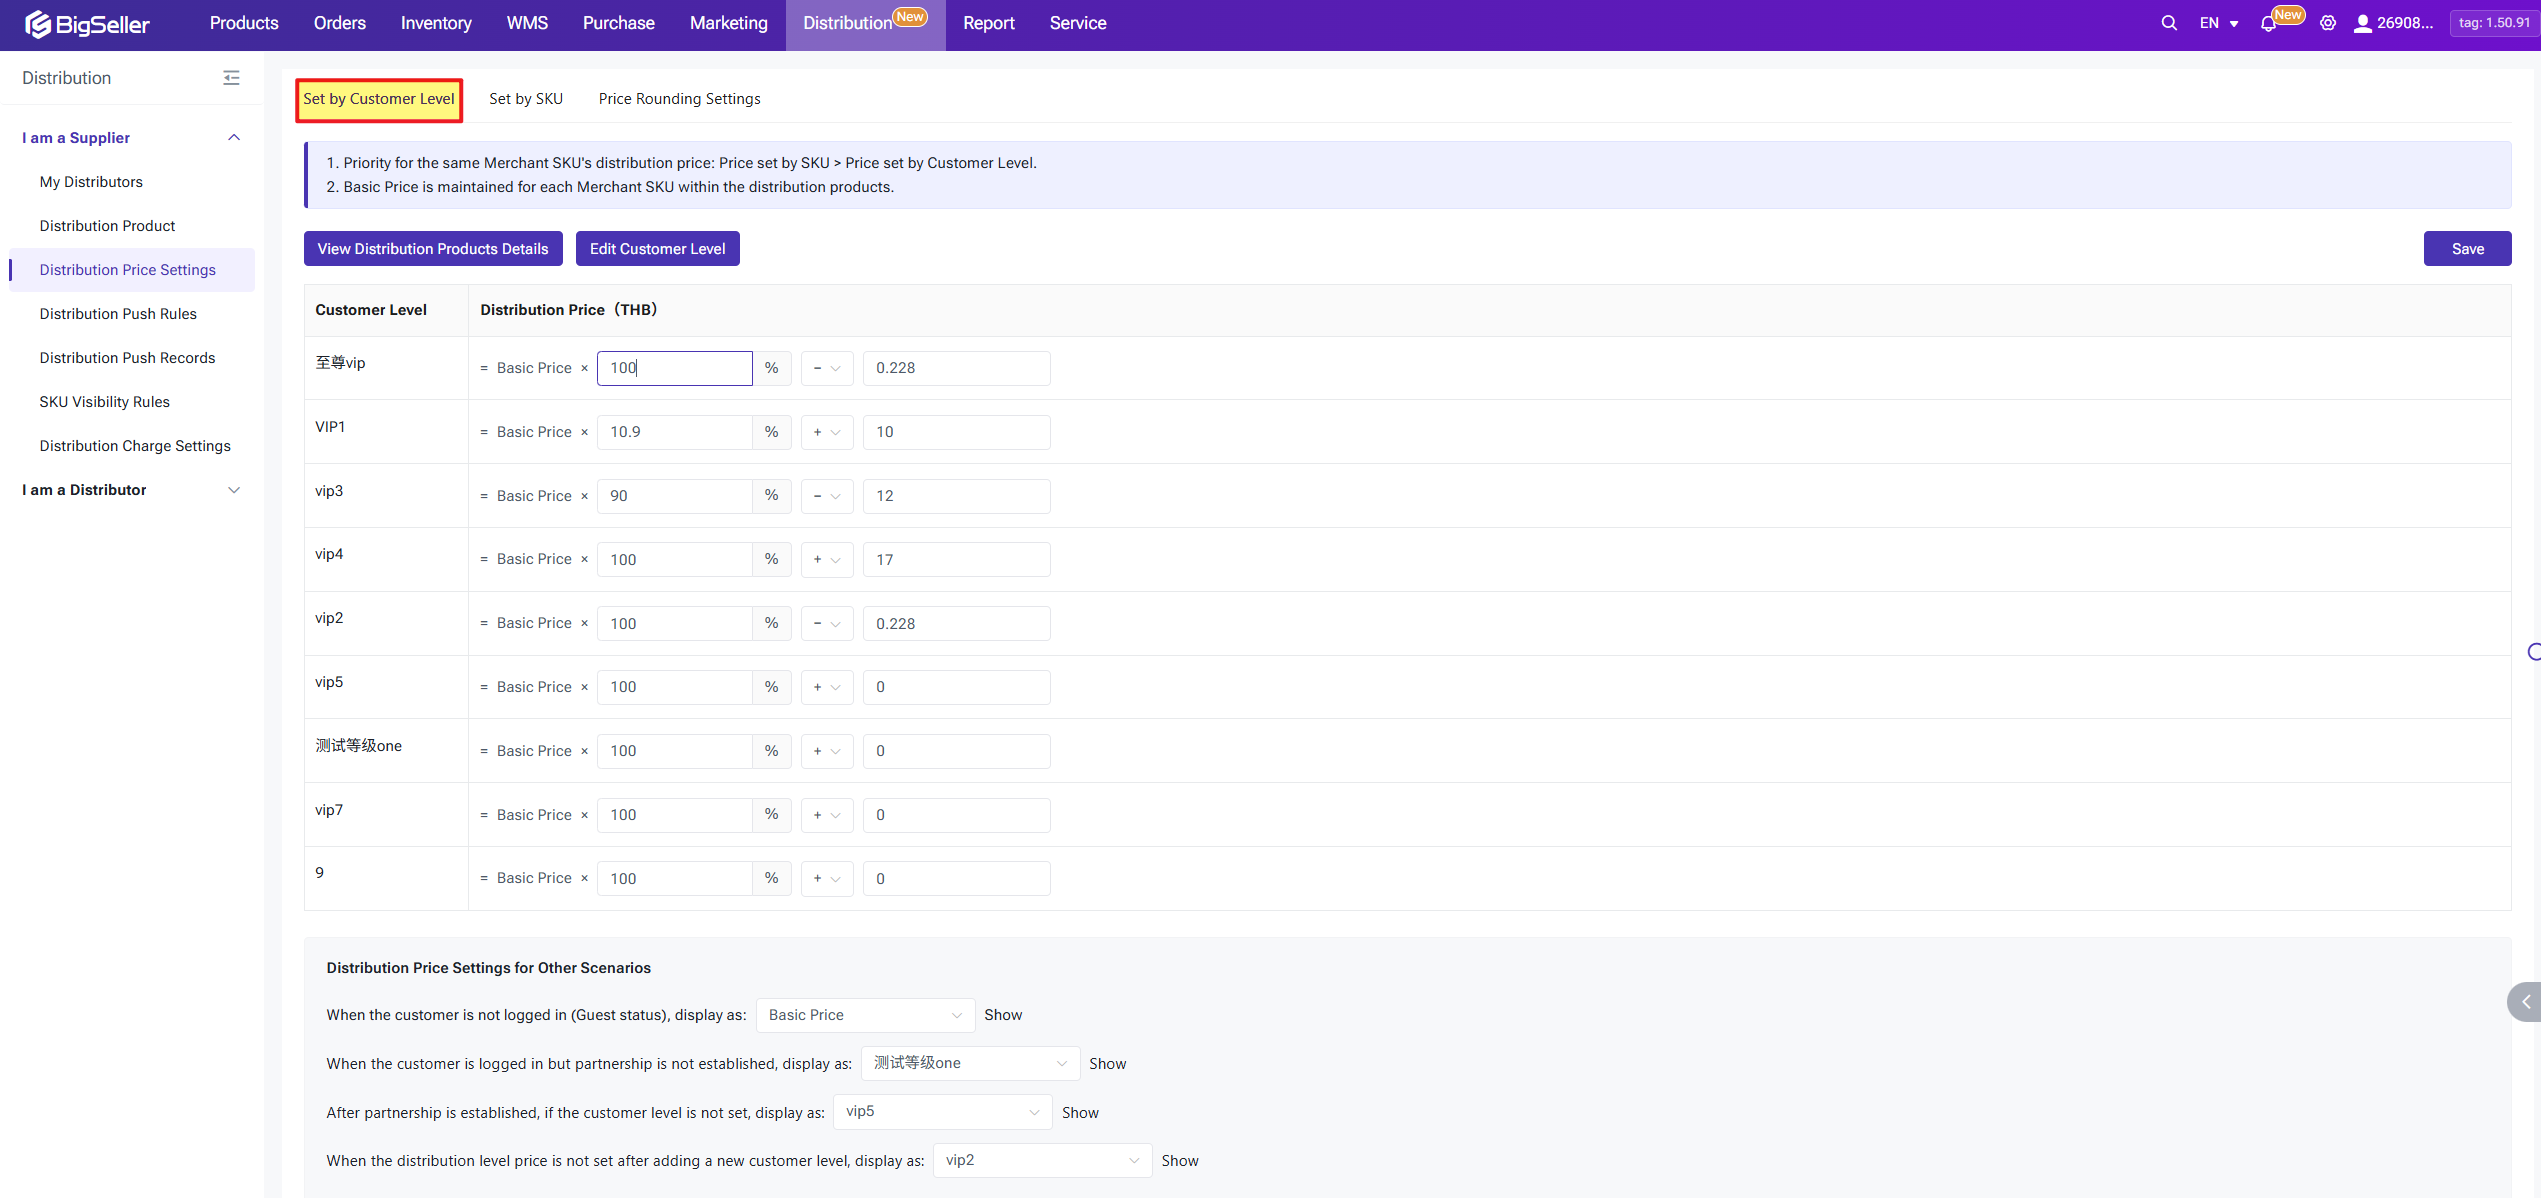Open Price Rounding Settings tab
The image size is (2541, 1198).
click(679, 99)
